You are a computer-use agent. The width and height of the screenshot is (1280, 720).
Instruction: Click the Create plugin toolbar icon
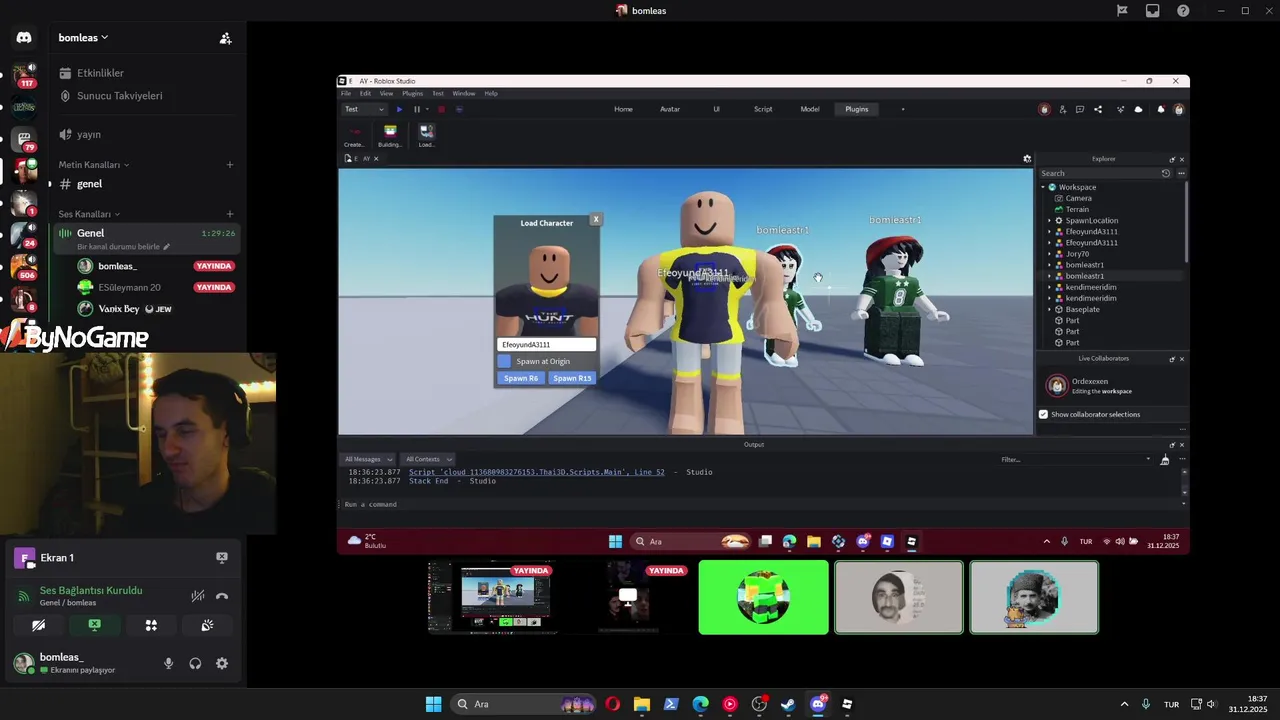click(x=354, y=135)
